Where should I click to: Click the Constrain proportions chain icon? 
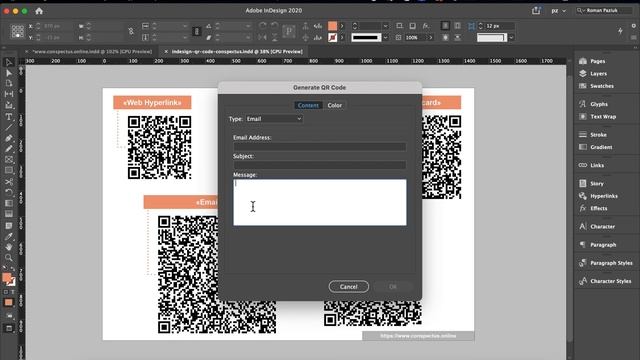pyautogui.click(x=131, y=31)
